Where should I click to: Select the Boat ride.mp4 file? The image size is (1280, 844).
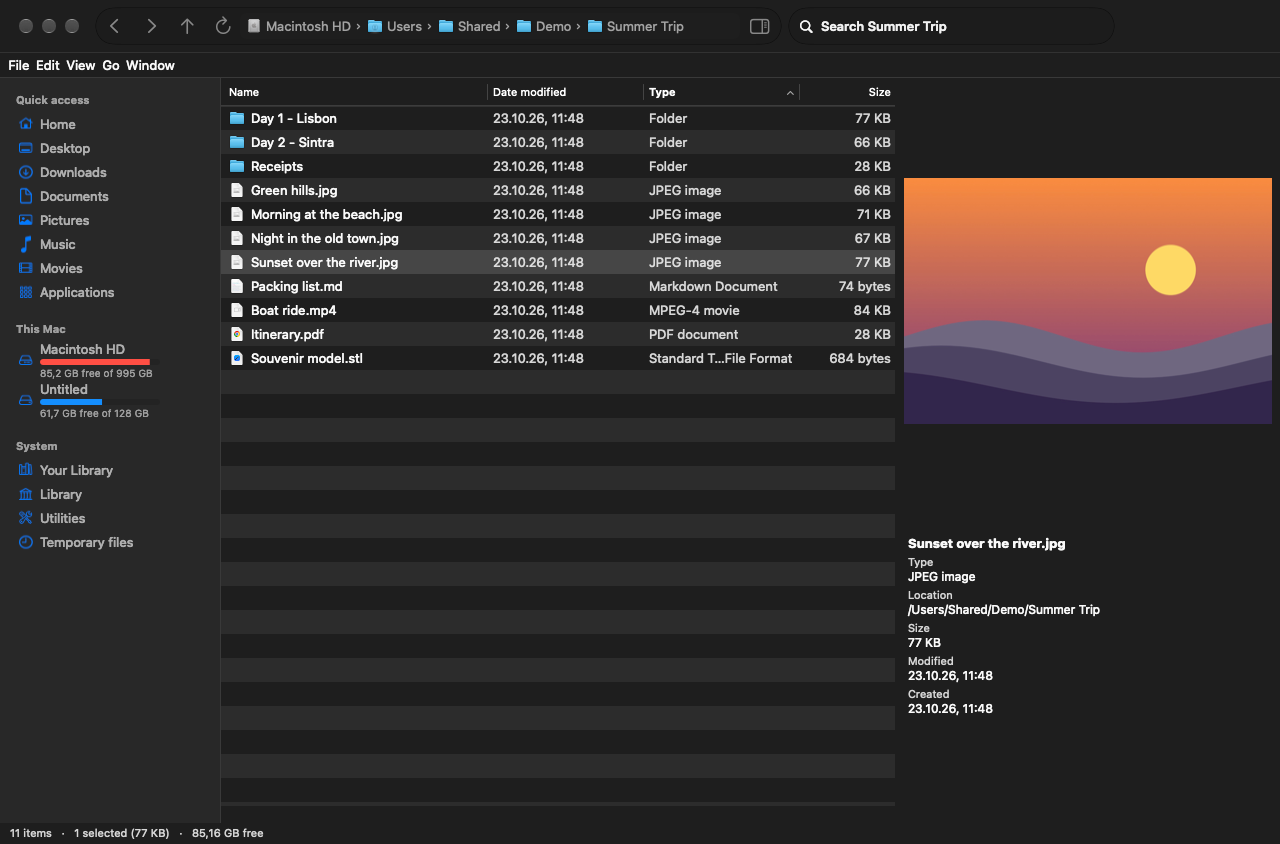click(x=558, y=310)
